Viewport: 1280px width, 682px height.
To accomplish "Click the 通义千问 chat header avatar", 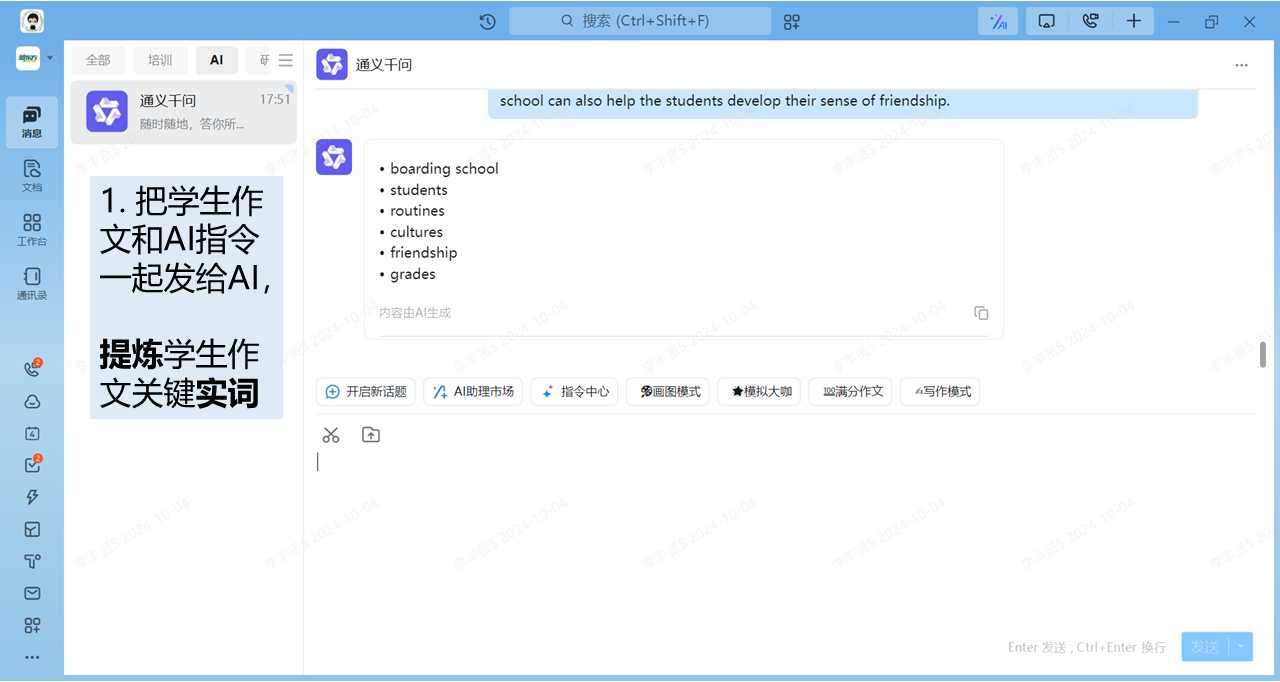I will click(x=332, y=64).
